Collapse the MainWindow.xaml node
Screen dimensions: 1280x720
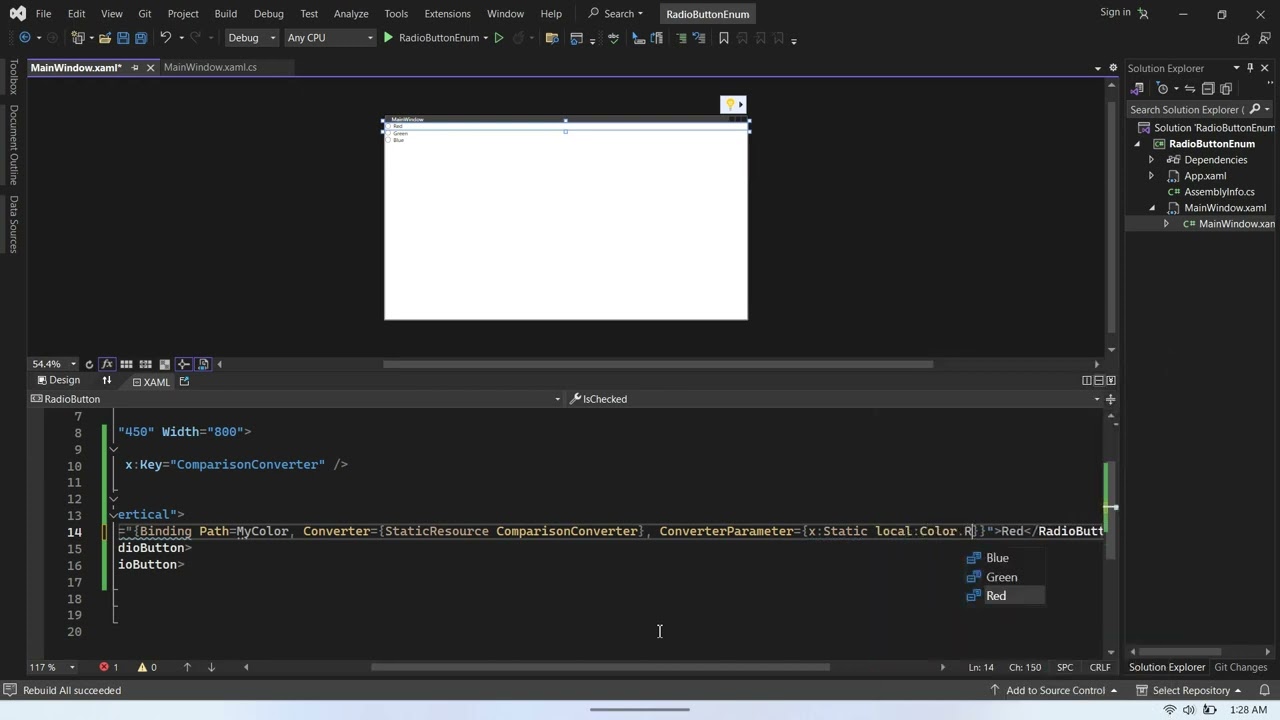click(1151, 208)
